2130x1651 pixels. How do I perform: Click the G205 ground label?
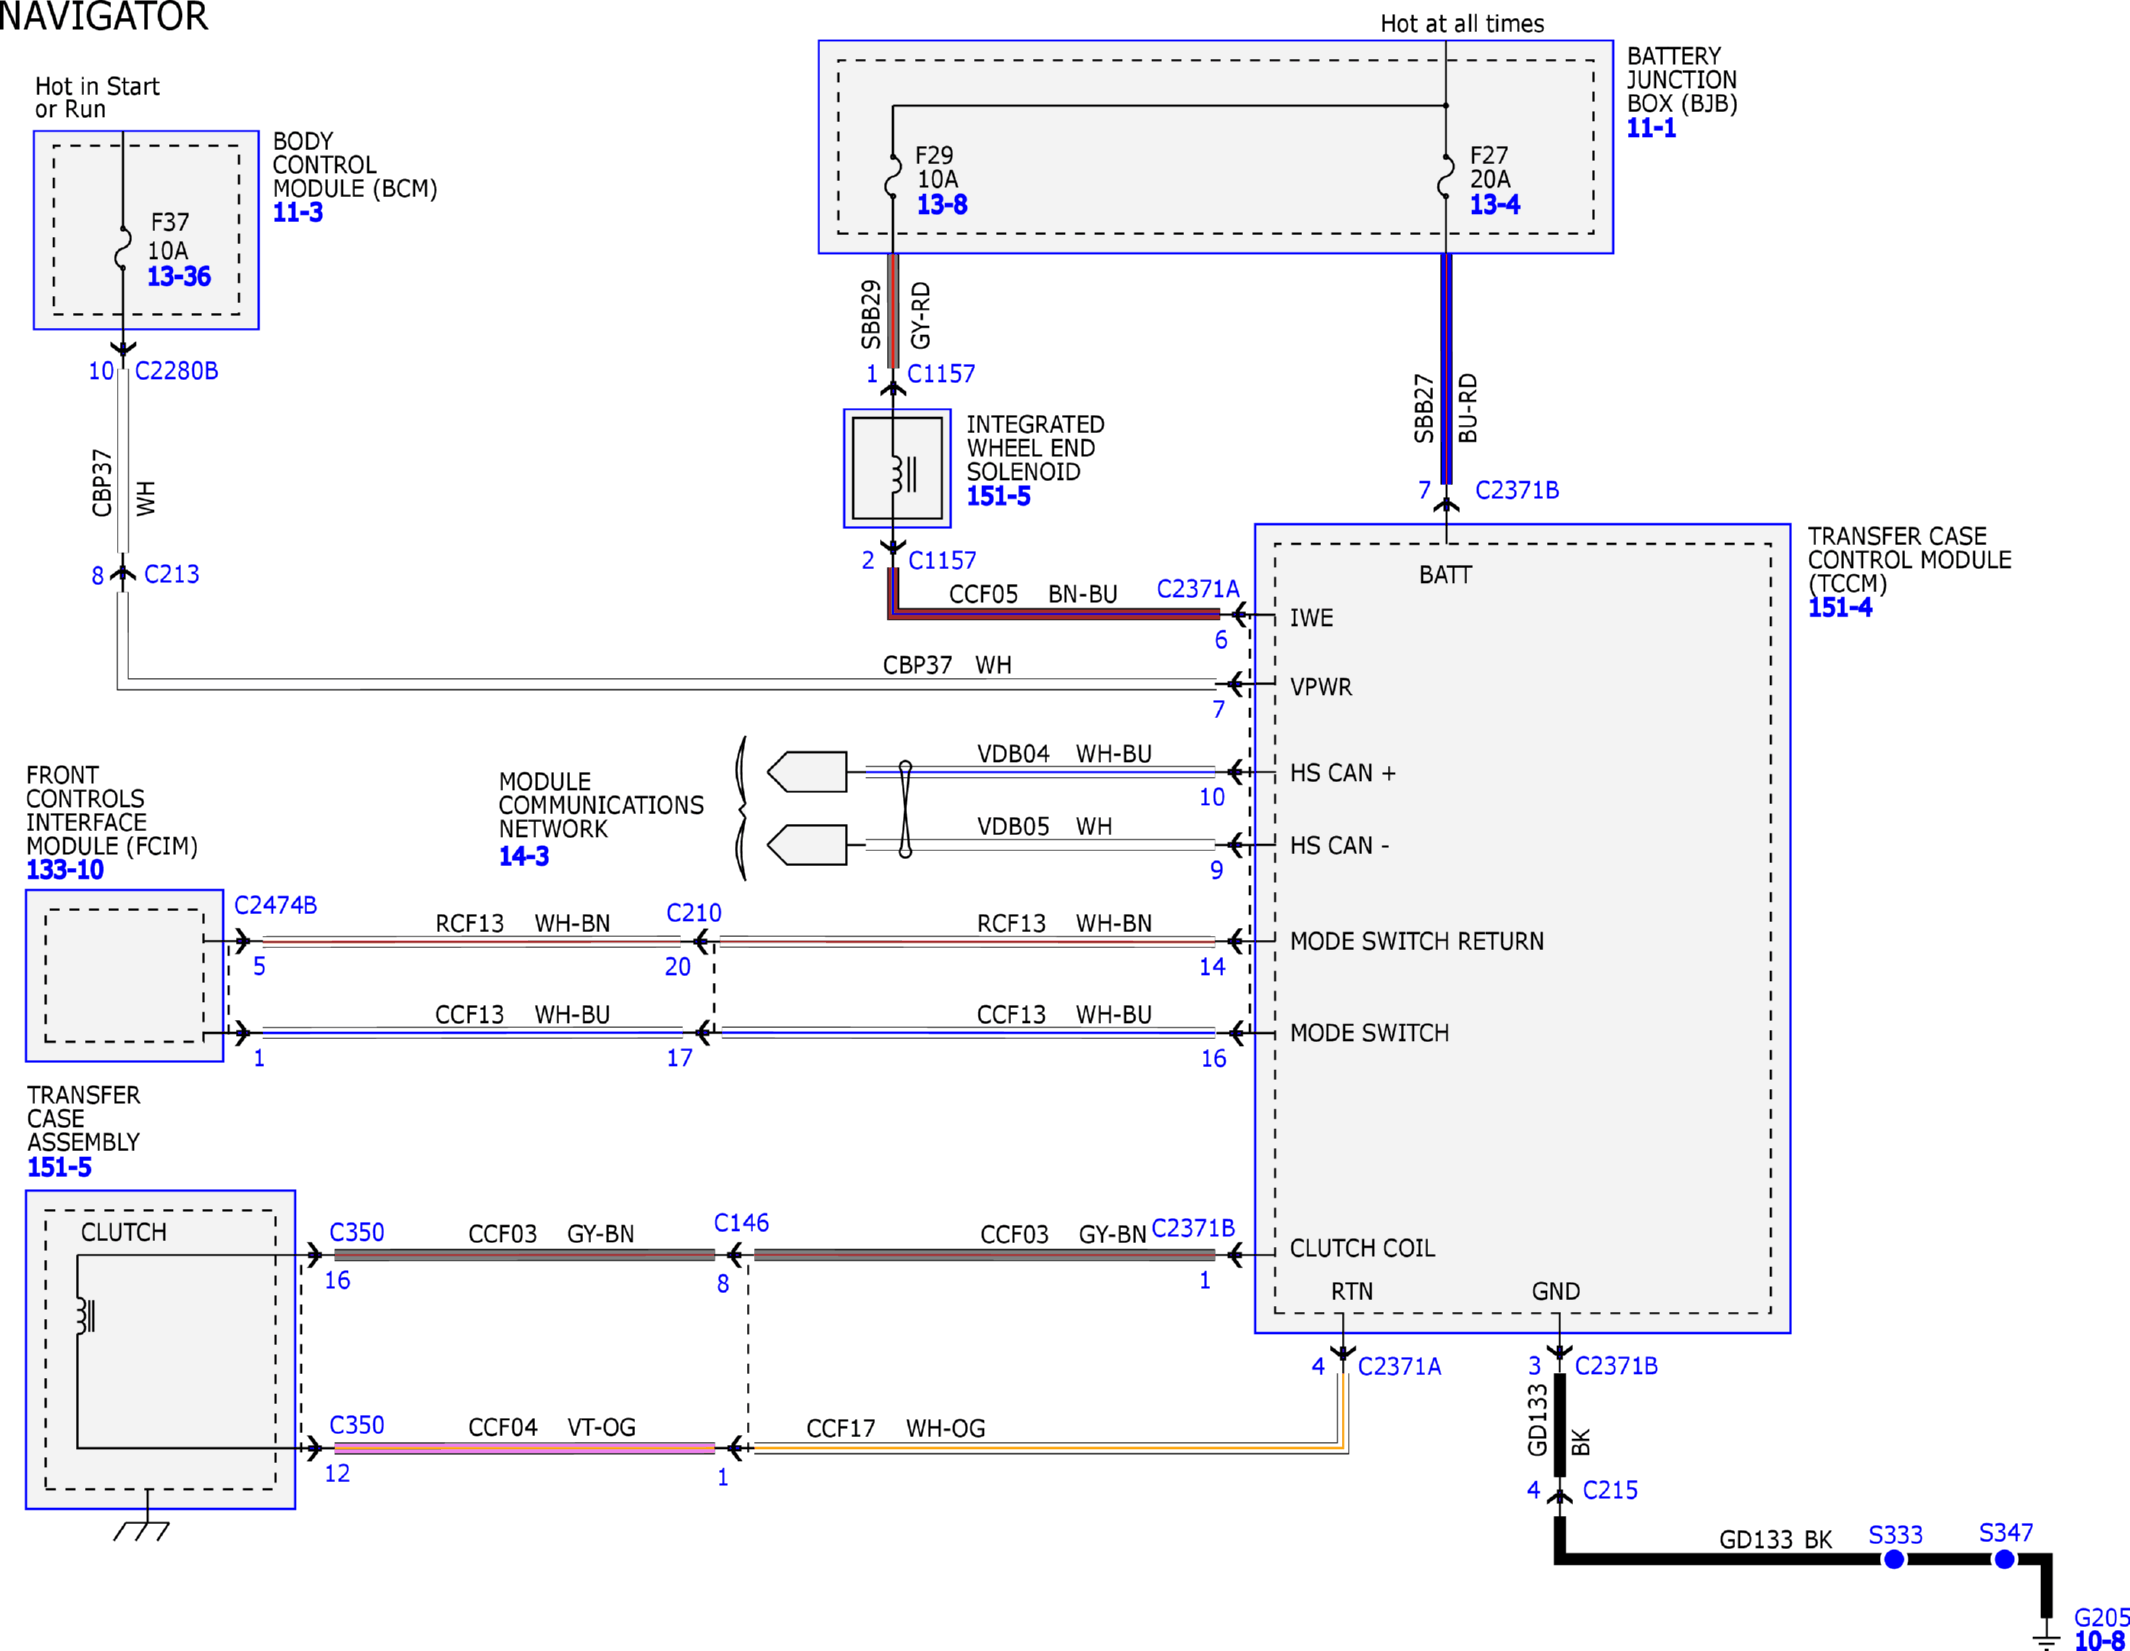click(2102, 1617)
